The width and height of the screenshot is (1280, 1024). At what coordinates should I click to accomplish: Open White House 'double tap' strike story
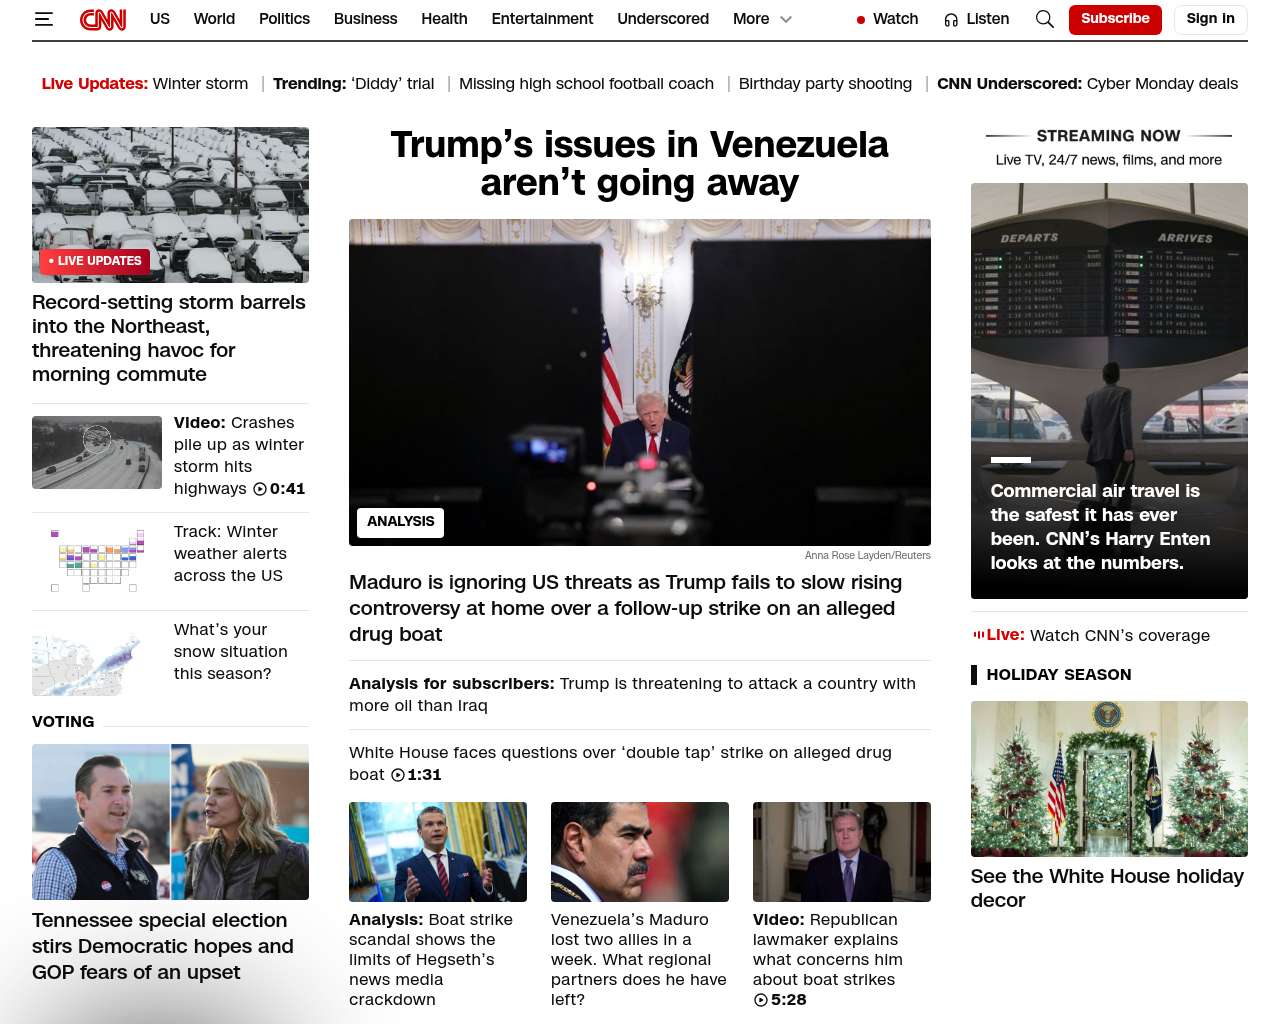coord(620,764)
